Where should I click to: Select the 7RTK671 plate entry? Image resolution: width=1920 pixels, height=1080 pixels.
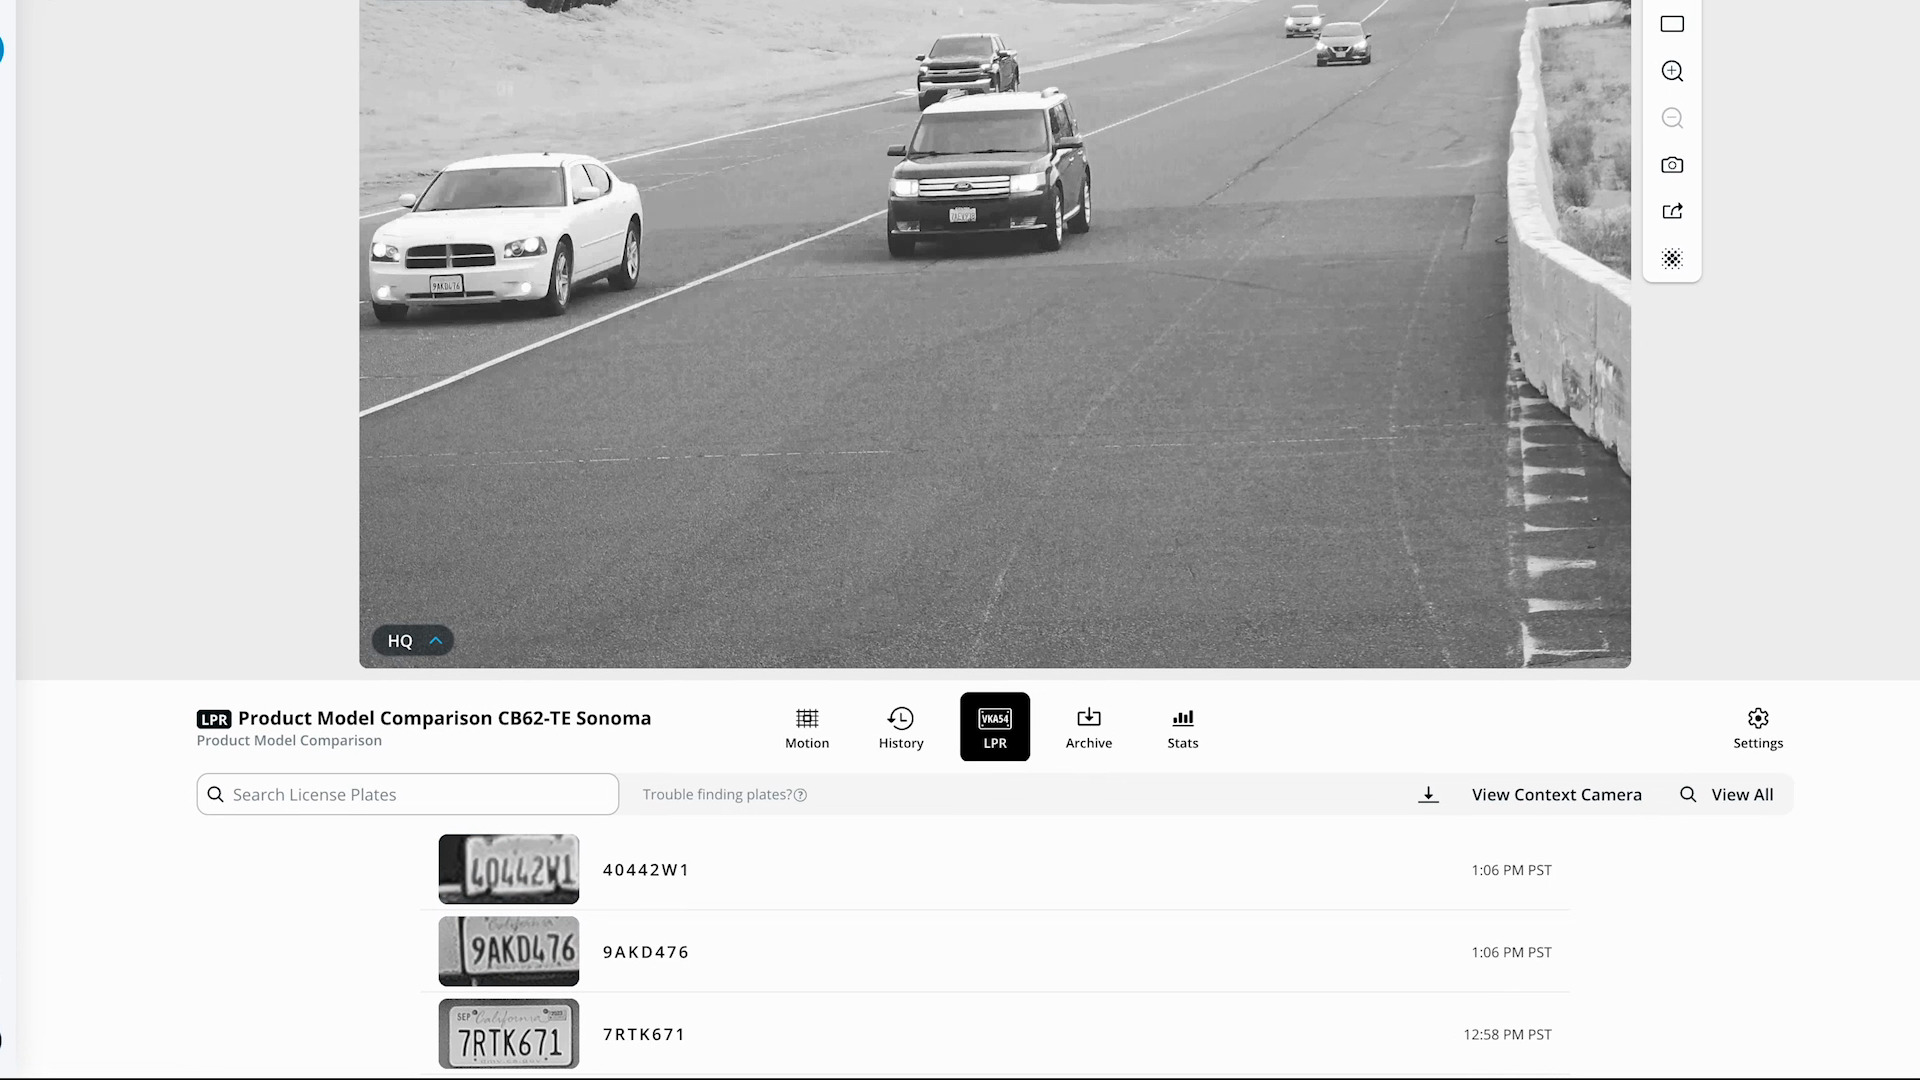[x=644, y=1034]
